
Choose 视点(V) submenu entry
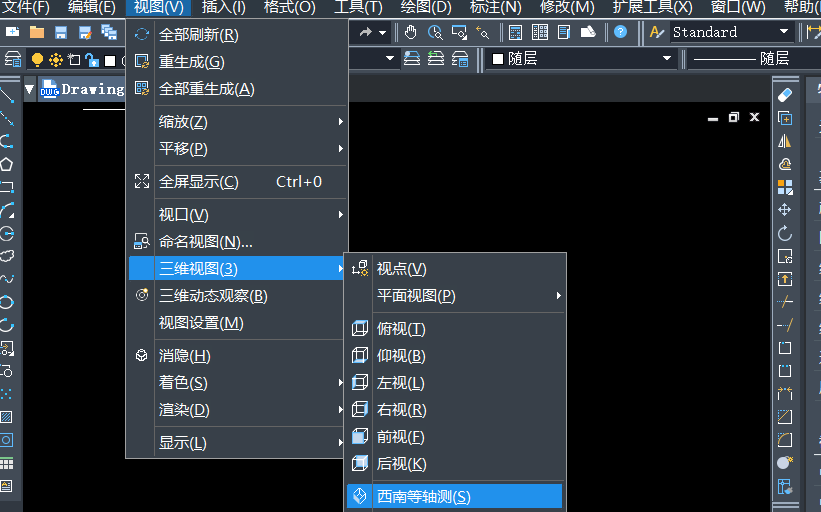point(456,269)
